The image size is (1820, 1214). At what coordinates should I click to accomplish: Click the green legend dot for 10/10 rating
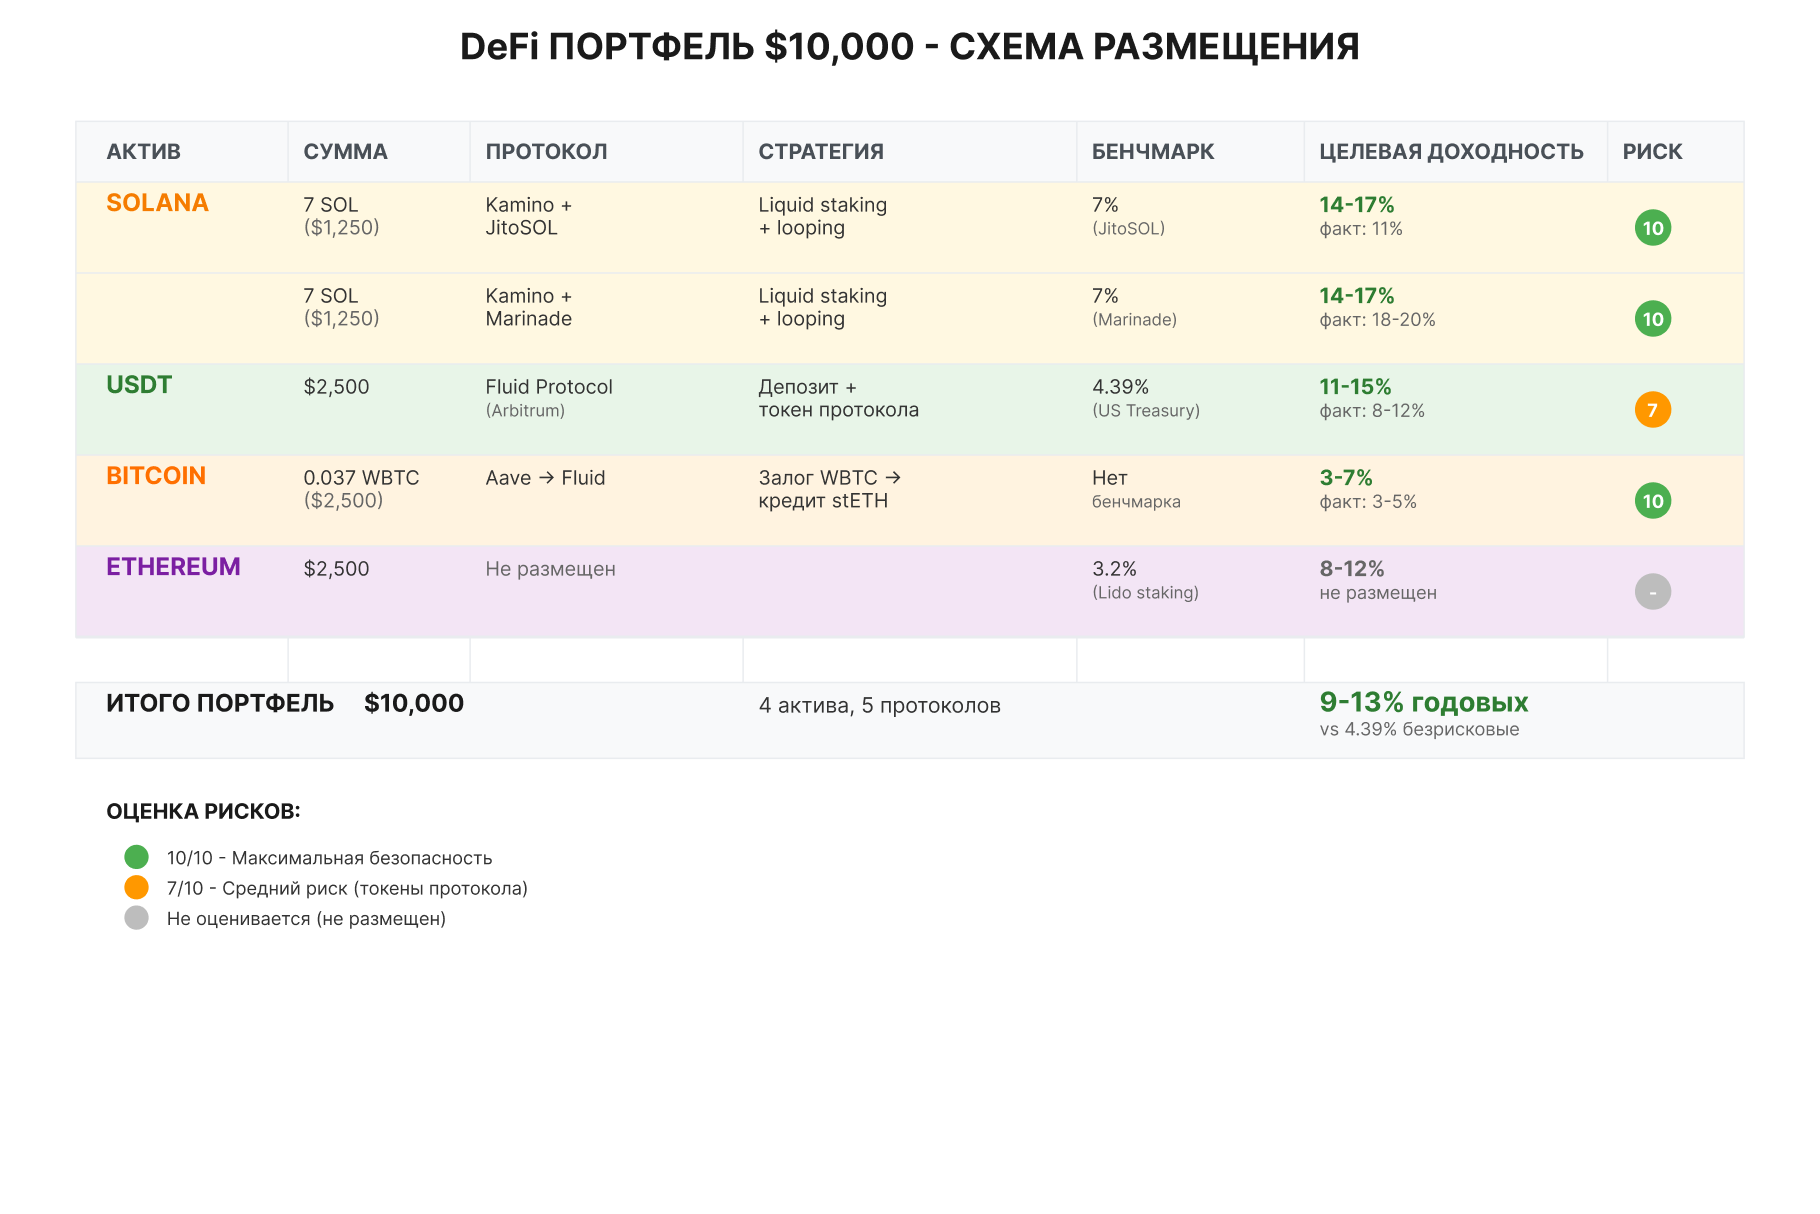(137, 857)
